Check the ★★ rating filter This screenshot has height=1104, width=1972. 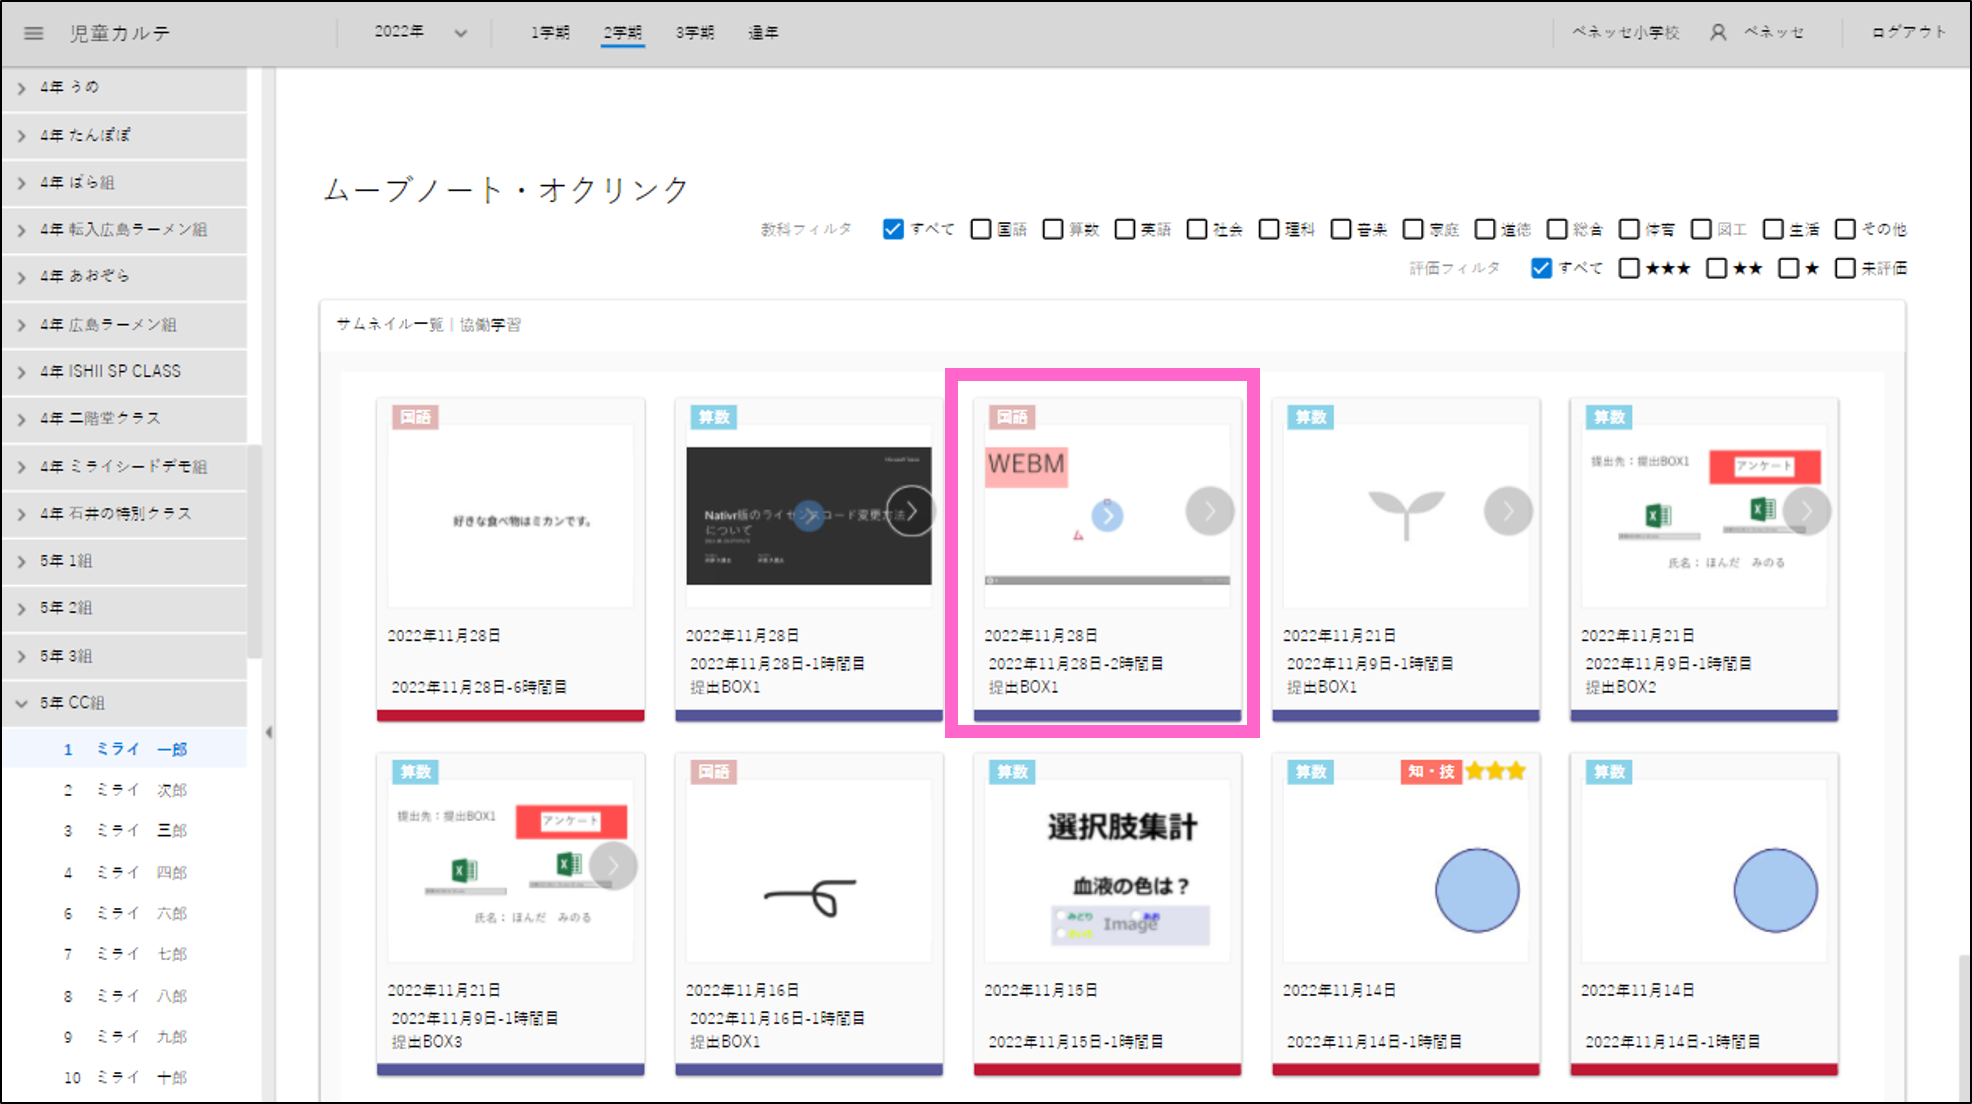tap(1716, 268)
